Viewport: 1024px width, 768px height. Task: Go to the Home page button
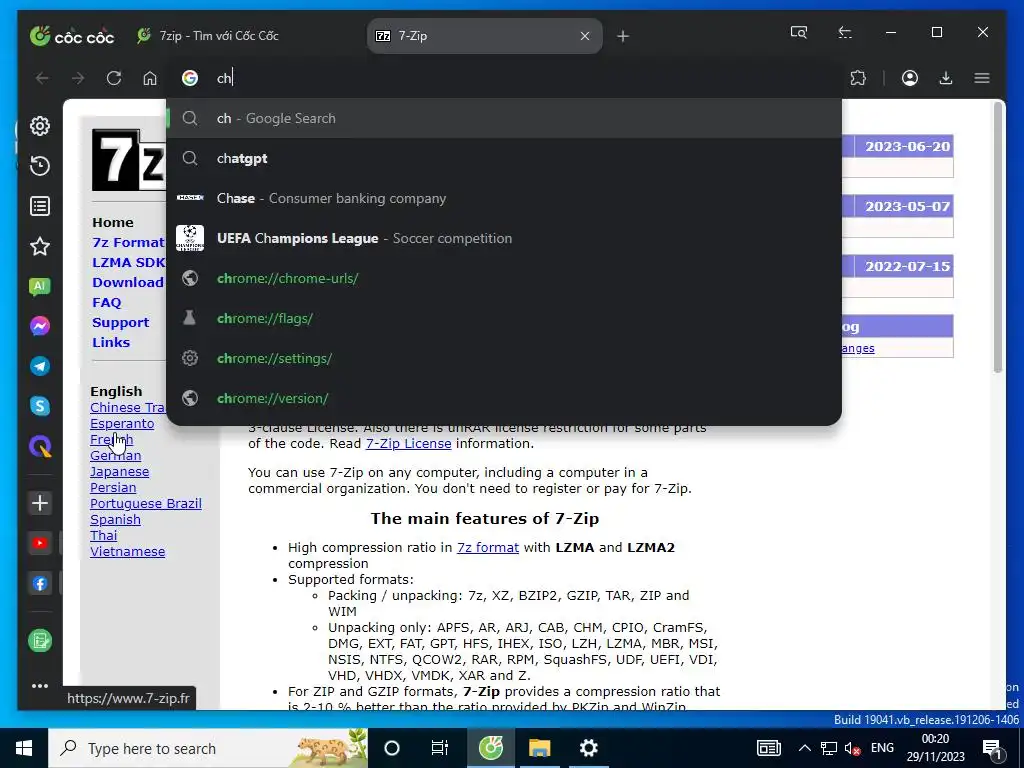[x=150, y=78]
